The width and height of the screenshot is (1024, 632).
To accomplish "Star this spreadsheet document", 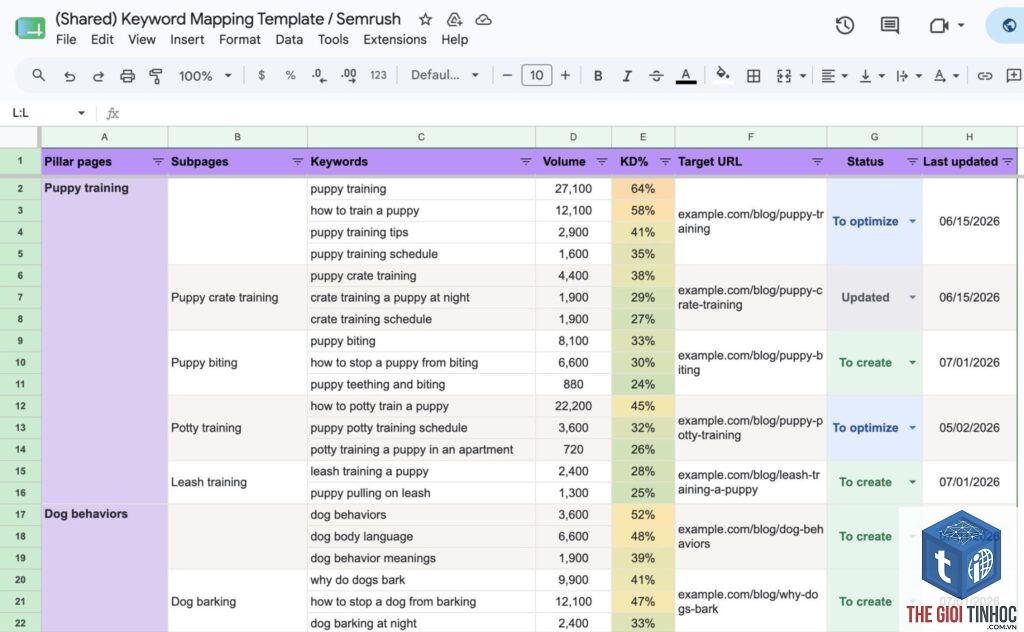I will coord(425,20).
